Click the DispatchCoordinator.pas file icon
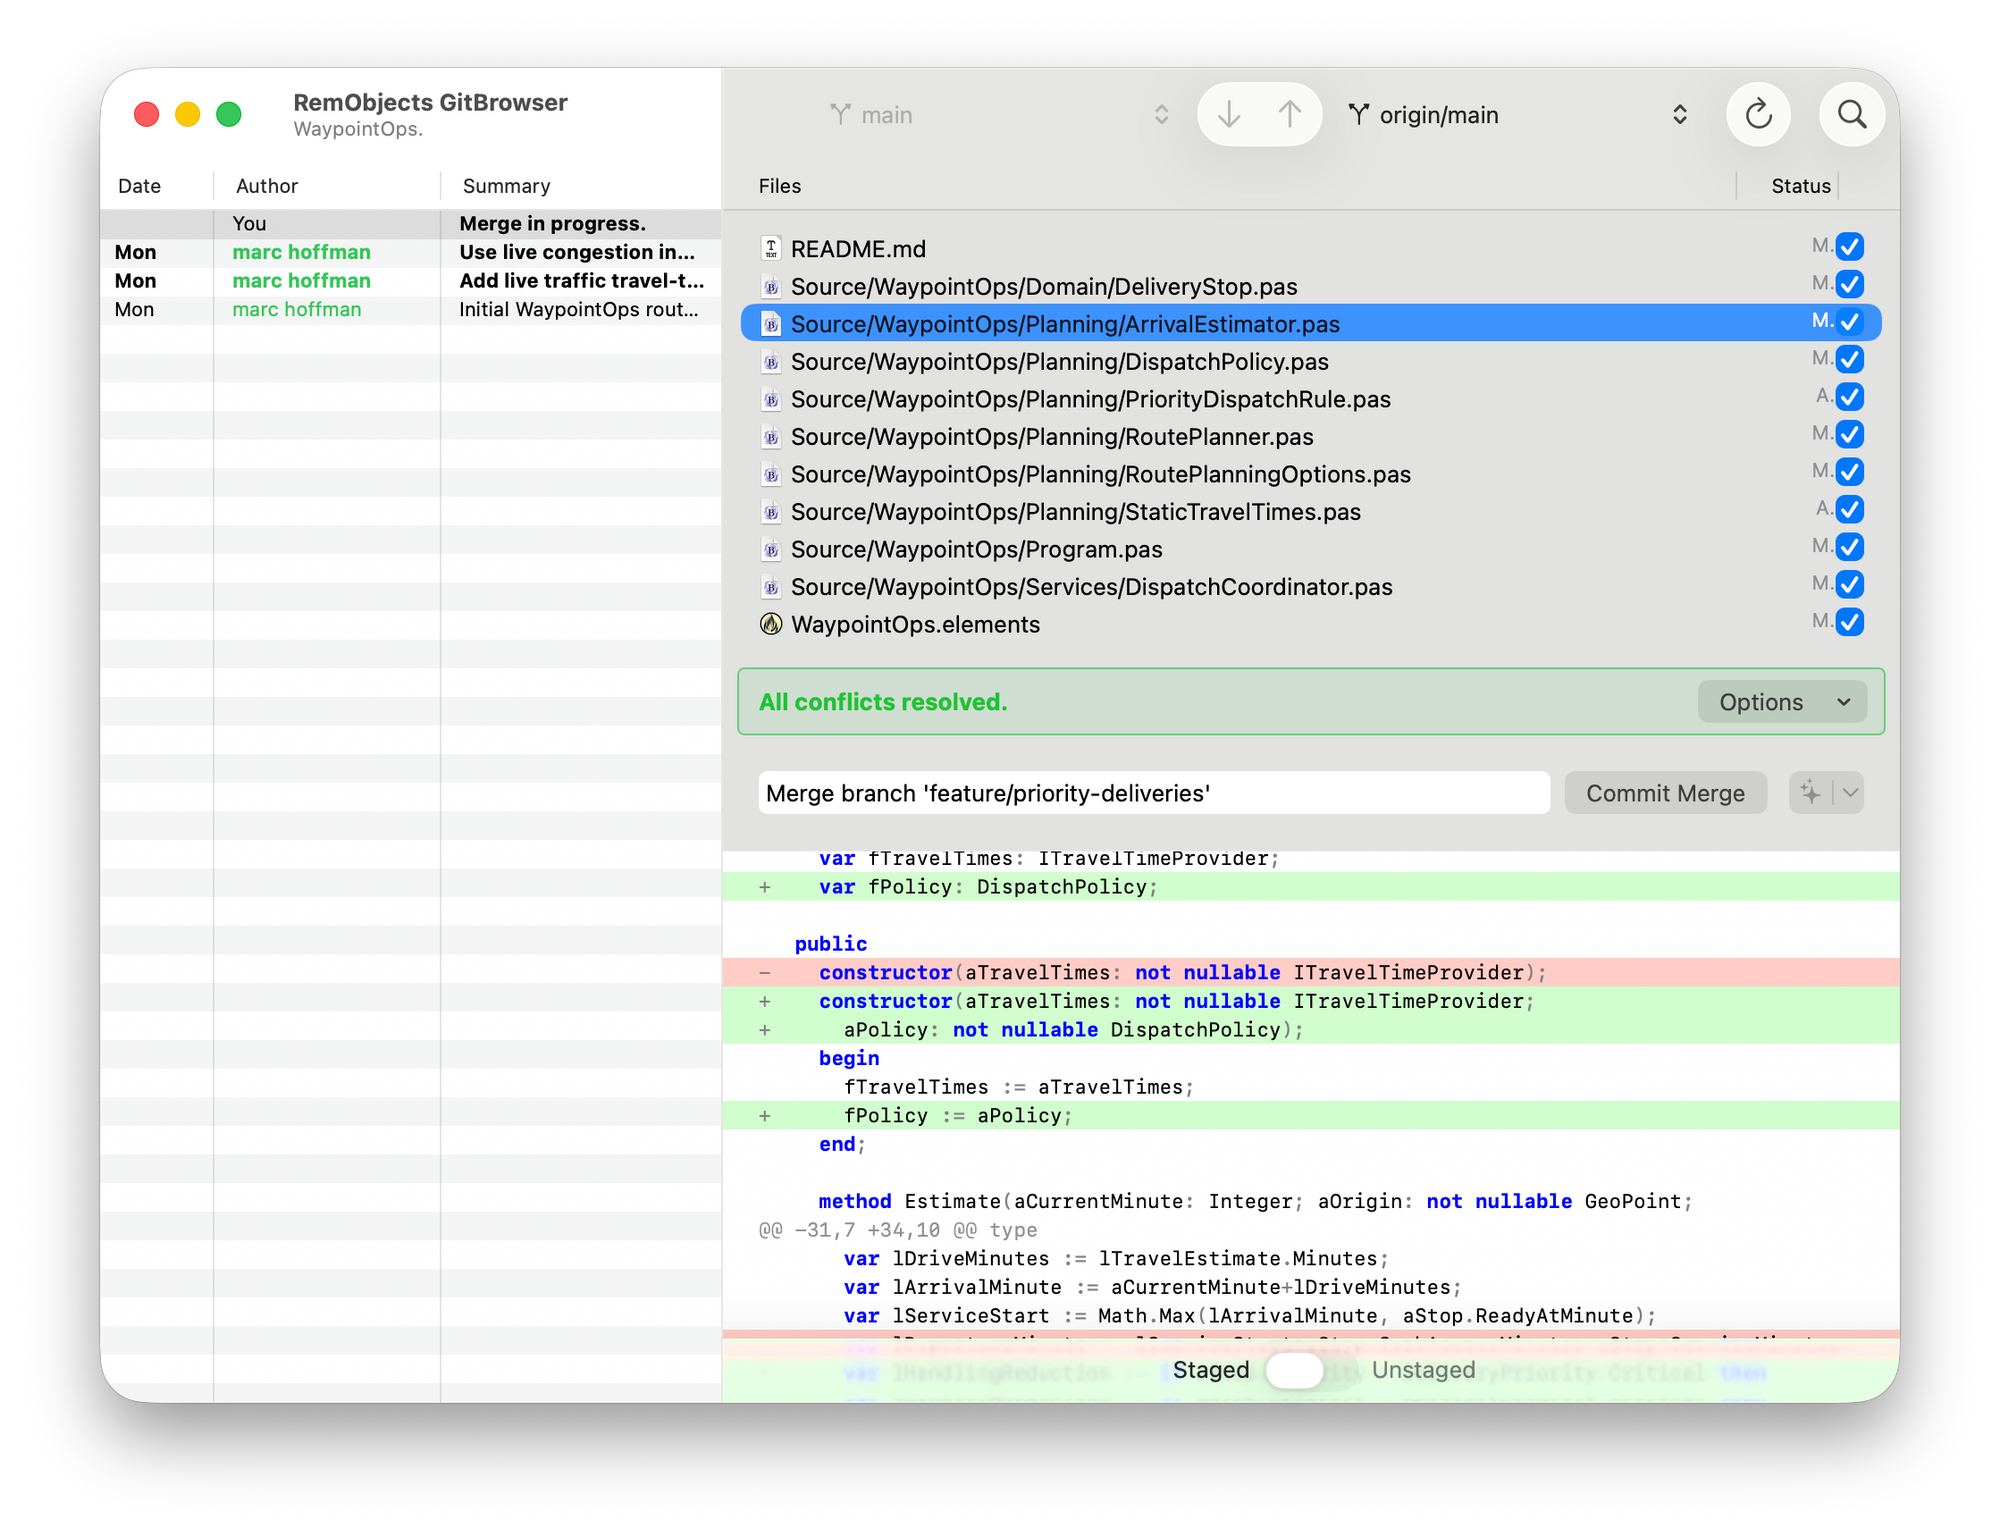 771,587
